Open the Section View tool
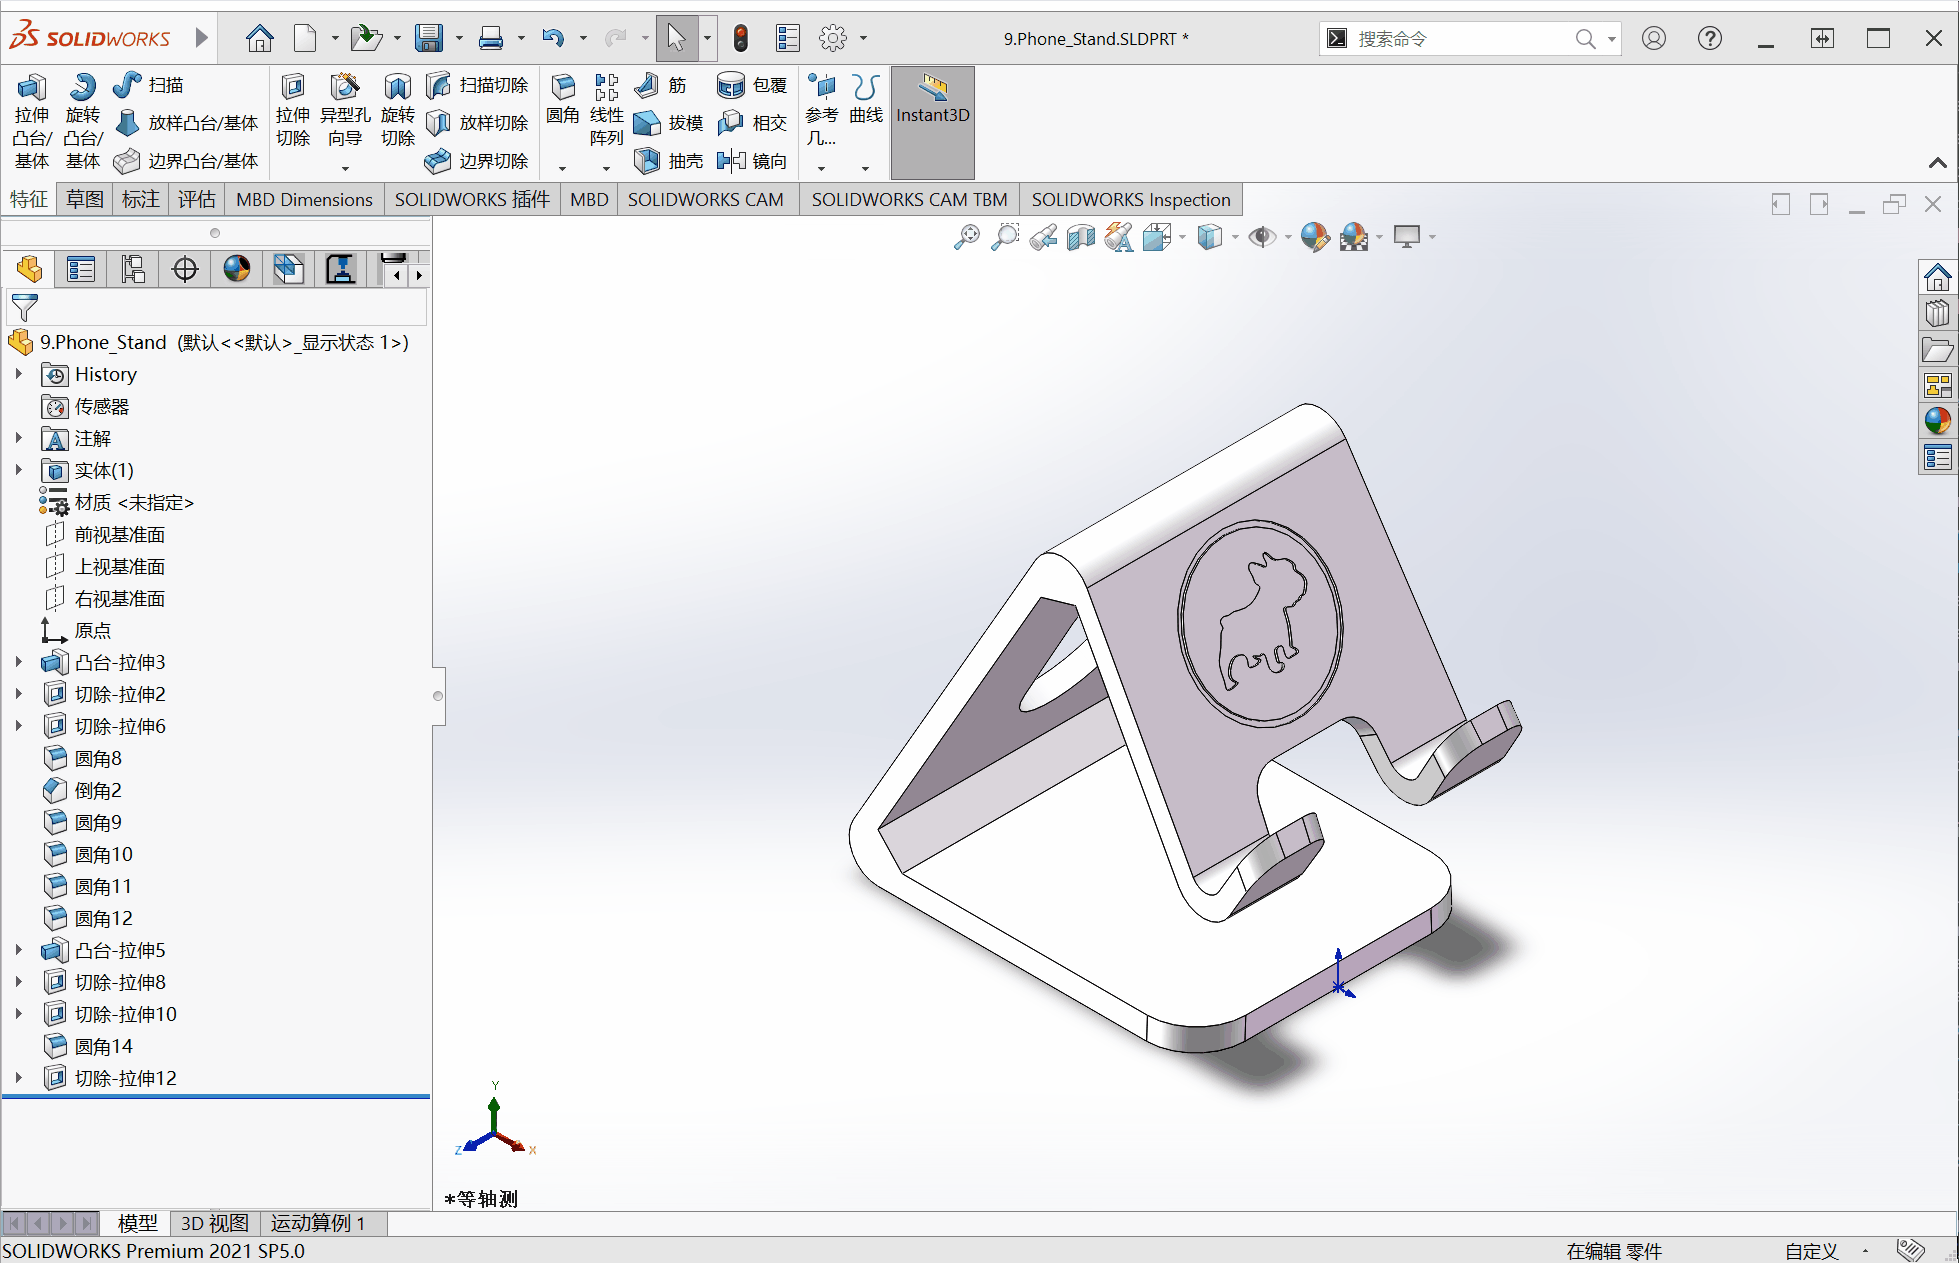This screenshot has width=1959, height=1263. pos(1081,238)
